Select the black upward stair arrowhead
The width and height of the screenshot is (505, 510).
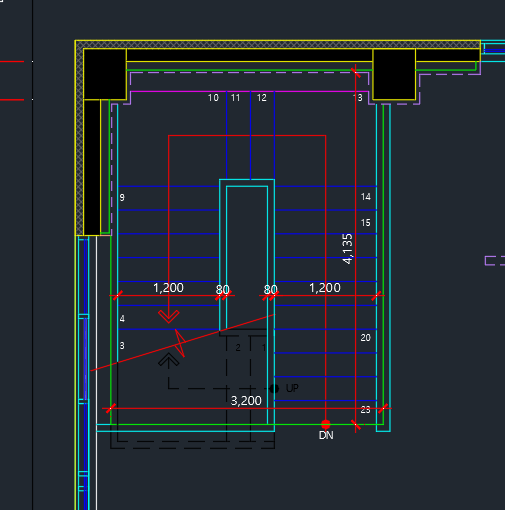[169, 360]
